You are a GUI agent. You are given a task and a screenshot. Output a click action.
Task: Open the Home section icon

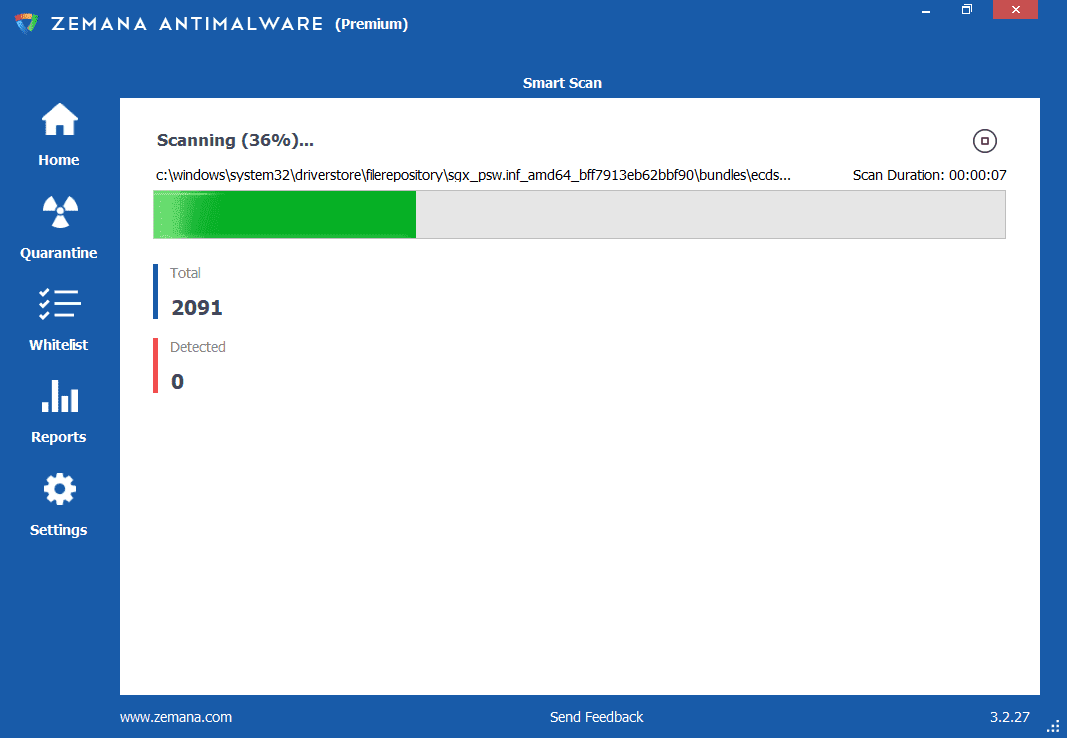point(60,120)
